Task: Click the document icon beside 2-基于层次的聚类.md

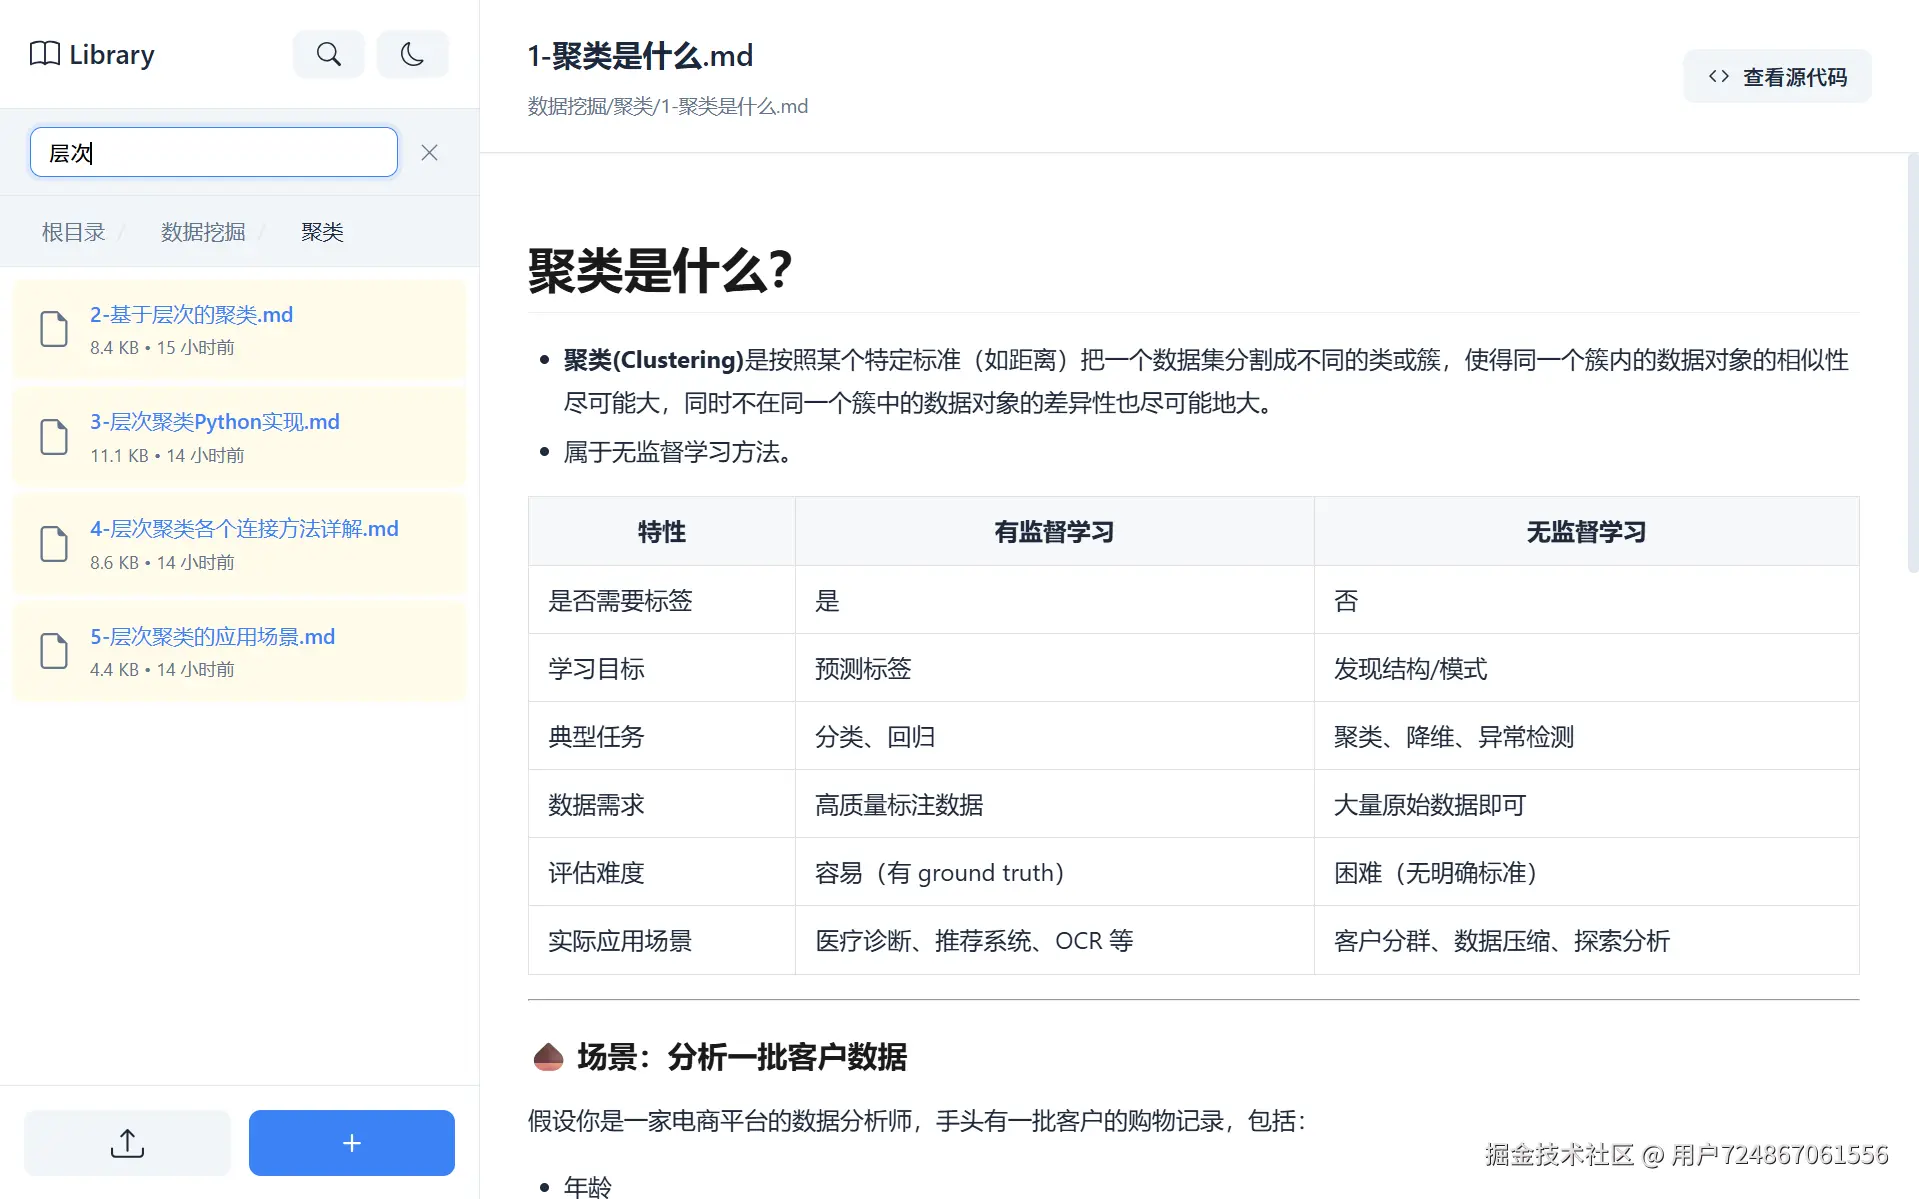Action: click(54, 328)
